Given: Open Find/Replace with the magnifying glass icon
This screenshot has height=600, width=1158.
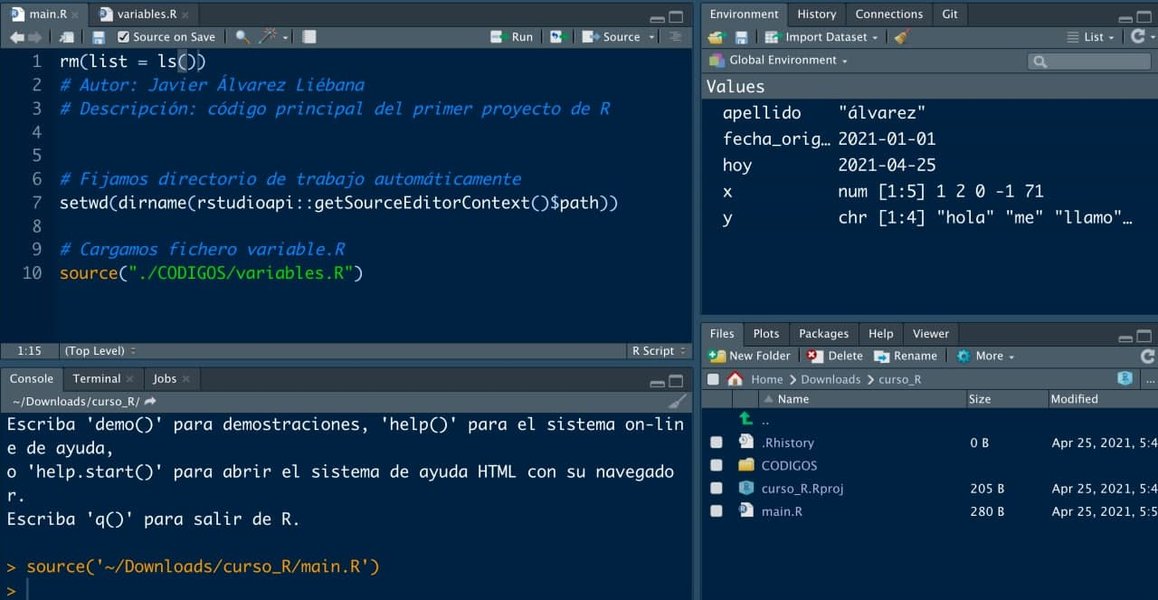Looking at the screenshot, I should click(x=242, y=36).
